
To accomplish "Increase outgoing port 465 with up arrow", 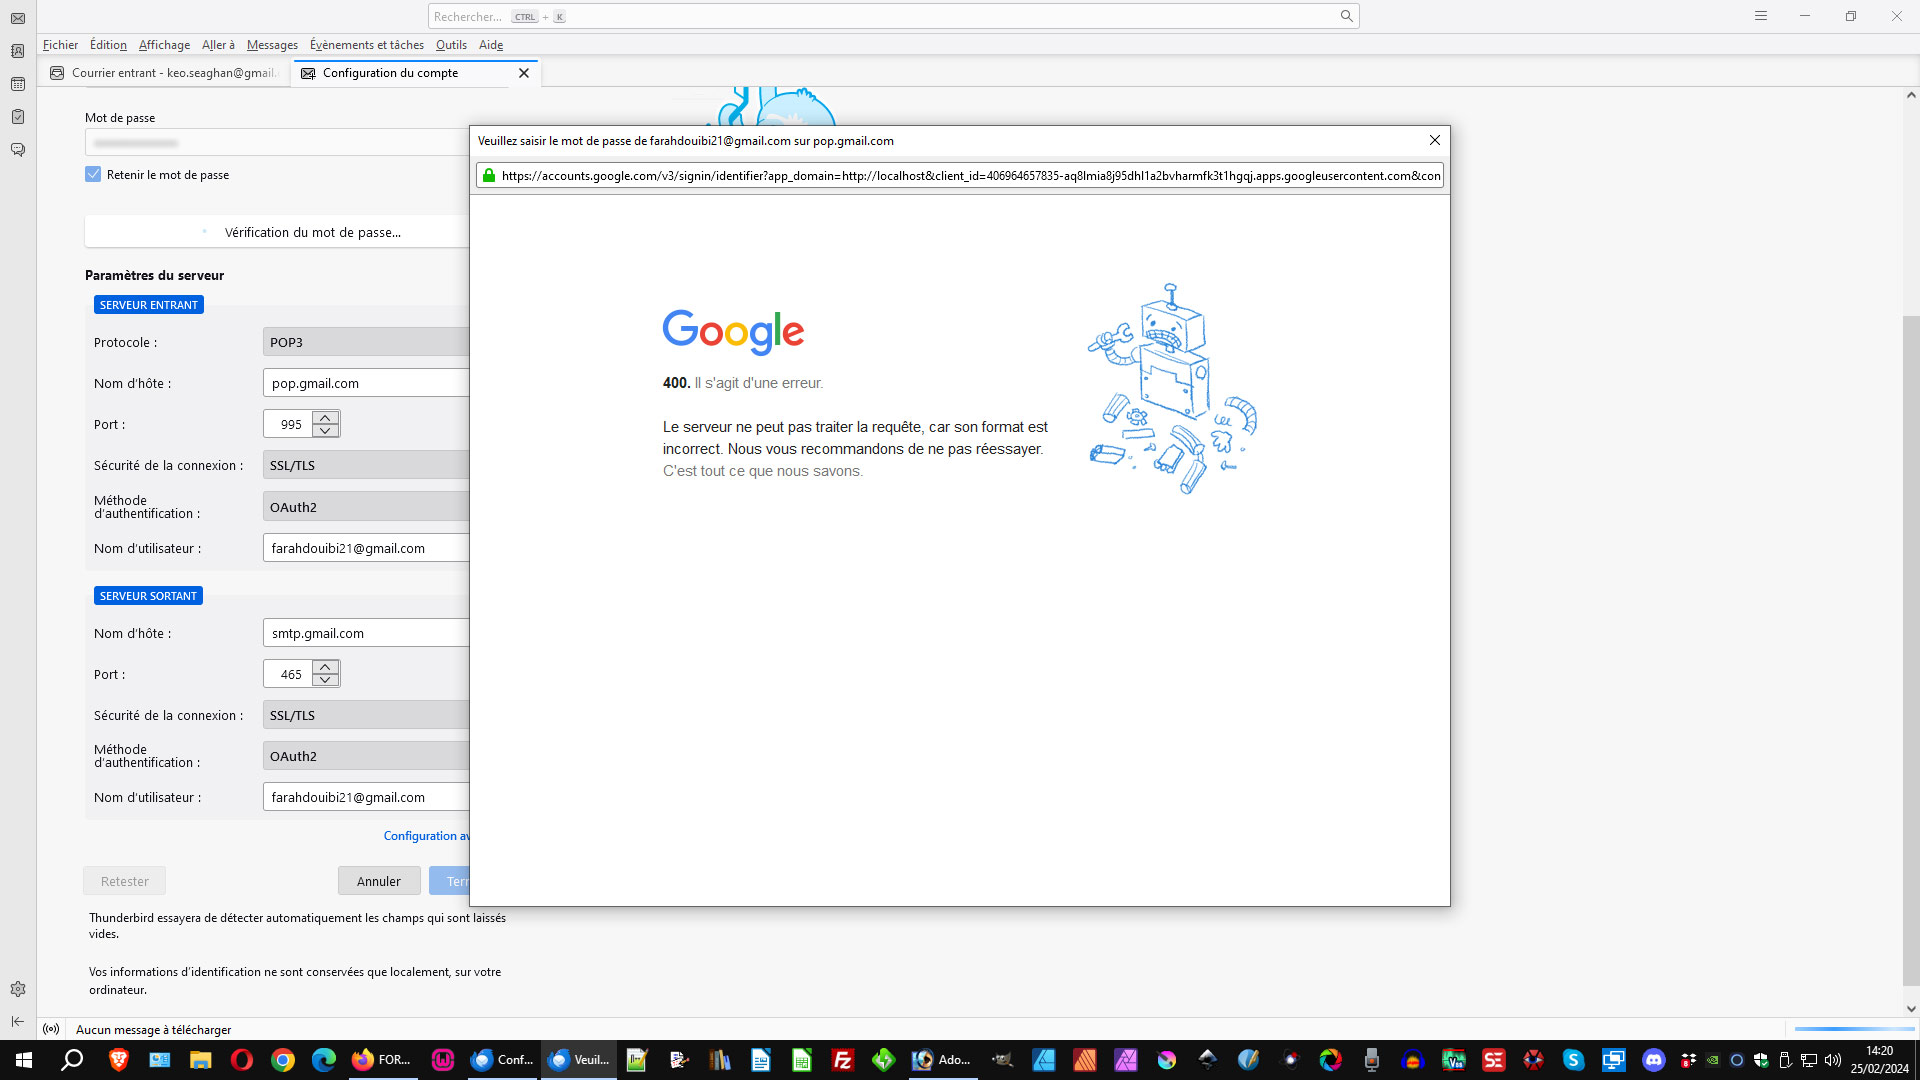I will click(x=325, y=667).
